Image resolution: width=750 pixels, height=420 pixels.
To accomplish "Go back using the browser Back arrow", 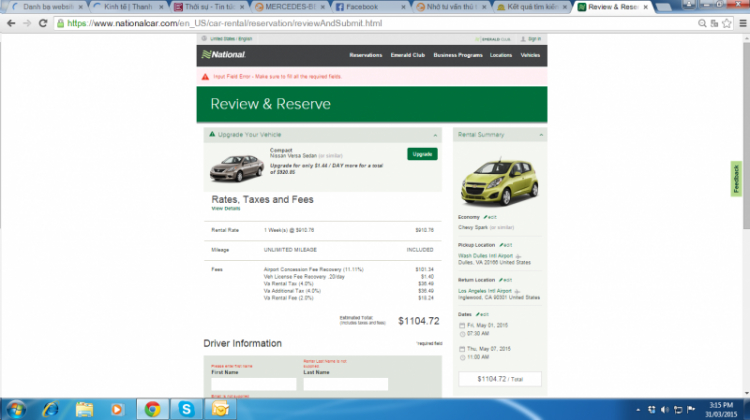I will pyautogui.click(x=11, y=23).
